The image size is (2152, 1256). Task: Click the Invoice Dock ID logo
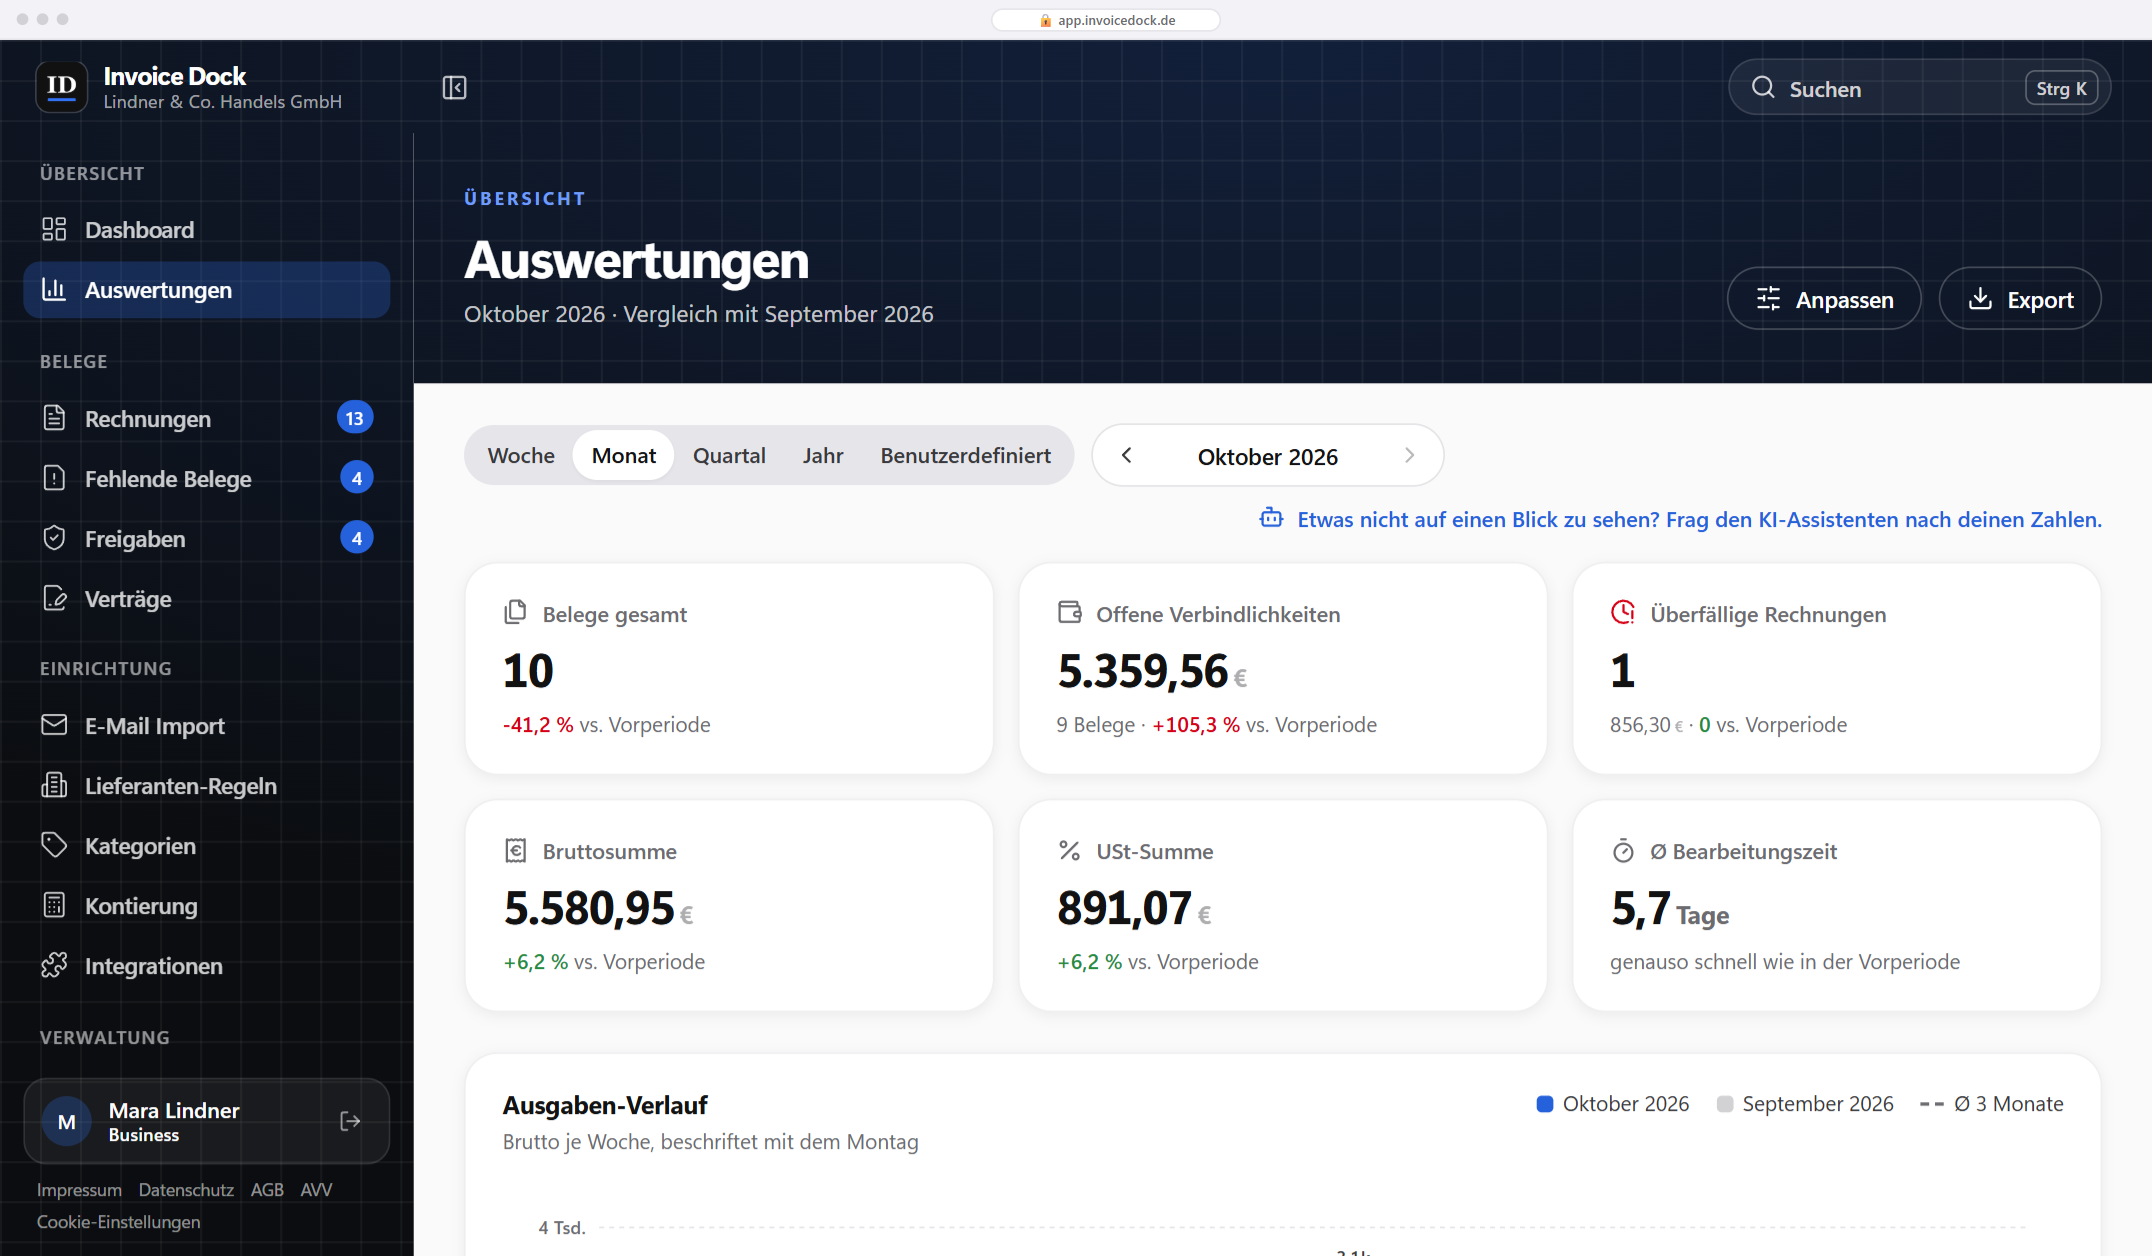point(62,87)
